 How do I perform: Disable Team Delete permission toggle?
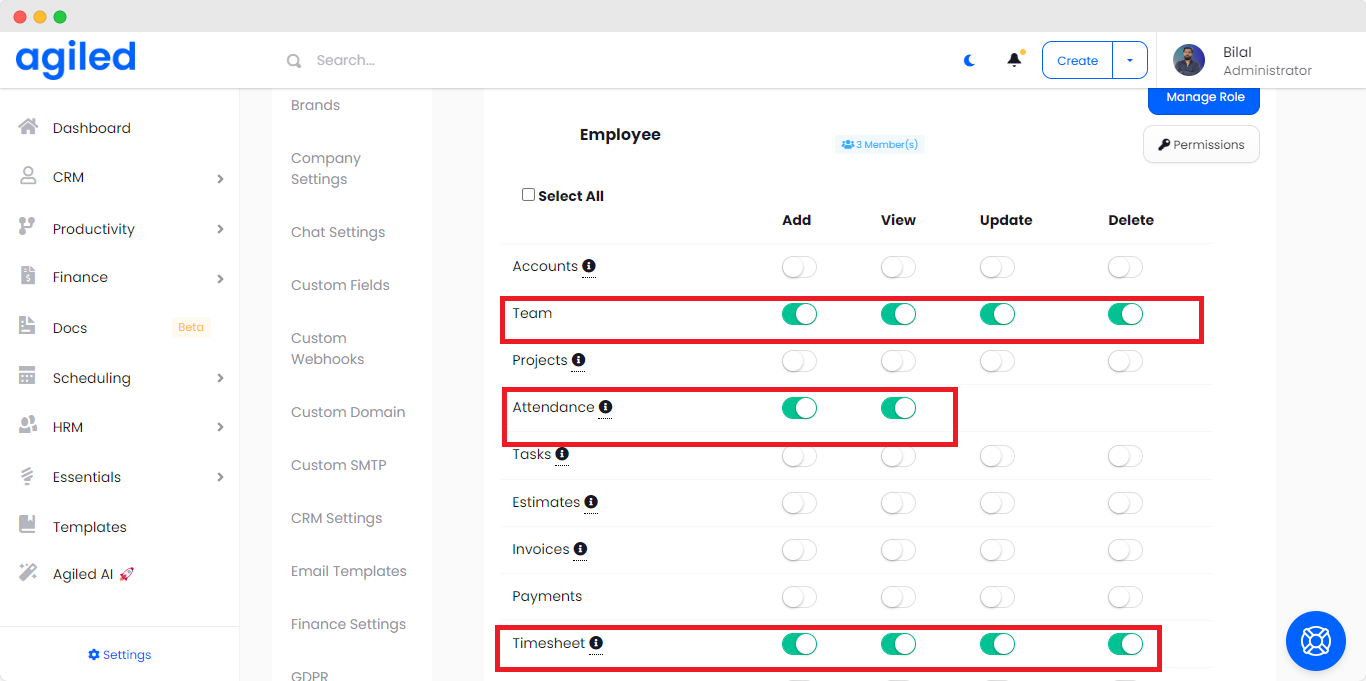coord(1125,314)
